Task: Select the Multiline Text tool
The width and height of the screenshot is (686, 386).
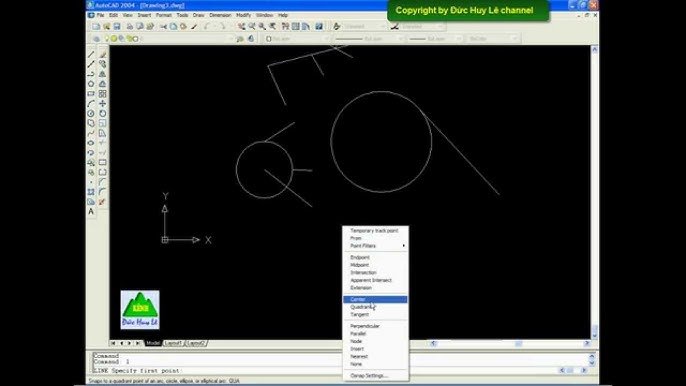Action: pyautogui.click(x=91, y=212)
